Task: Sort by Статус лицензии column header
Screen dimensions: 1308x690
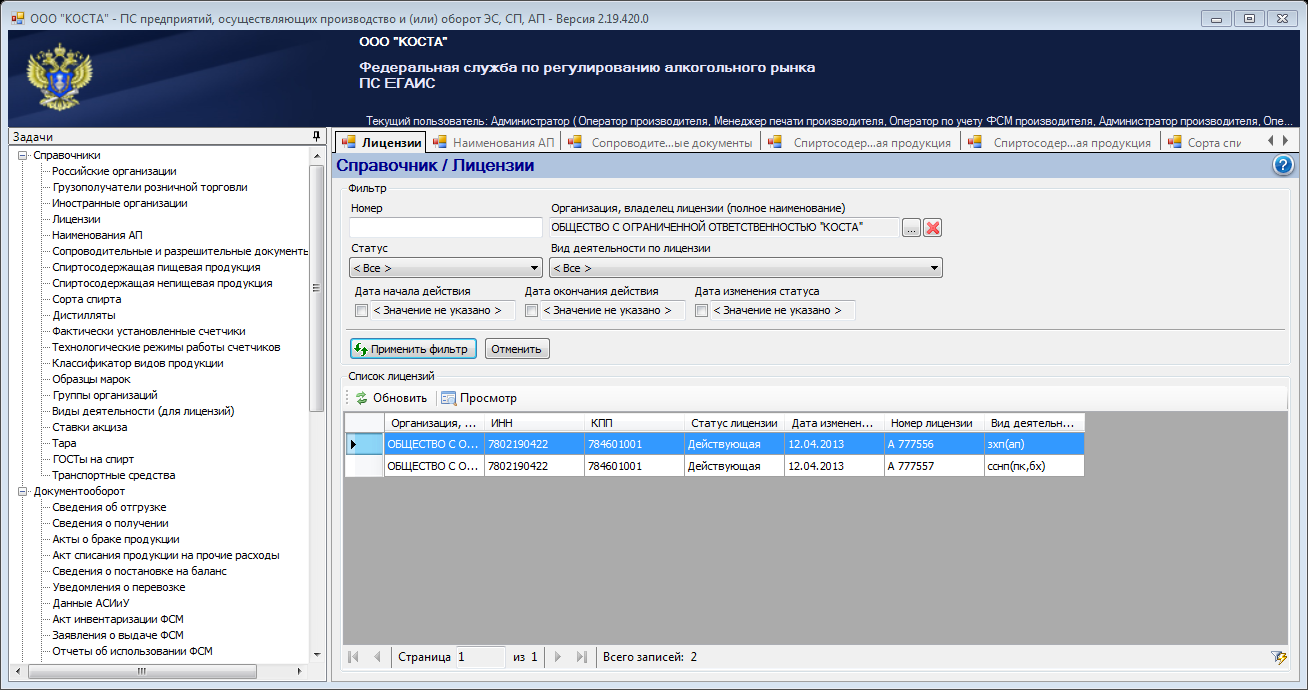Action: (x=734, y=423)
